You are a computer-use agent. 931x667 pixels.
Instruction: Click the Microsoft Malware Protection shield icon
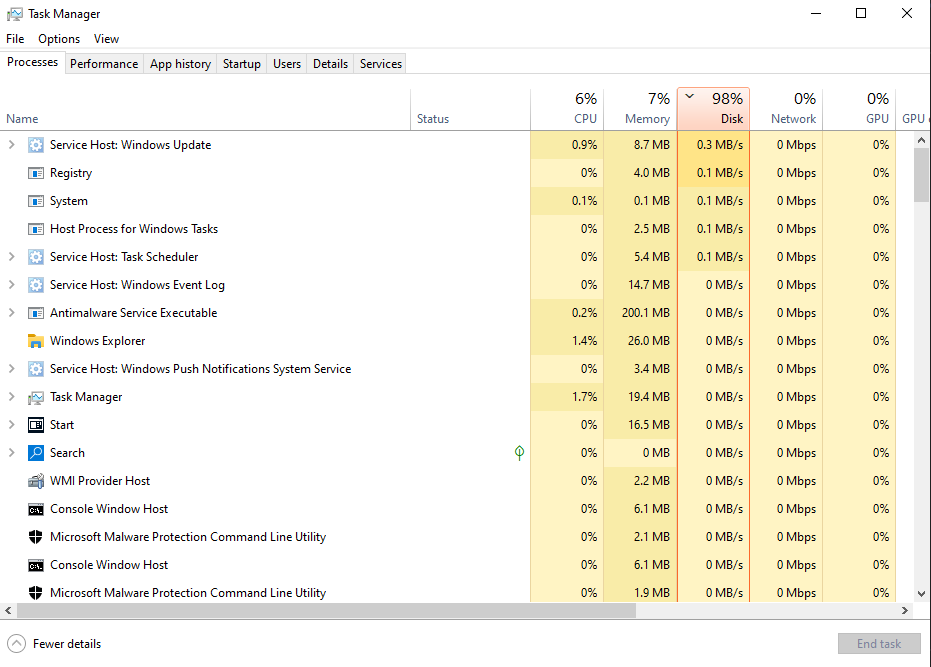[x=36, y=536]
